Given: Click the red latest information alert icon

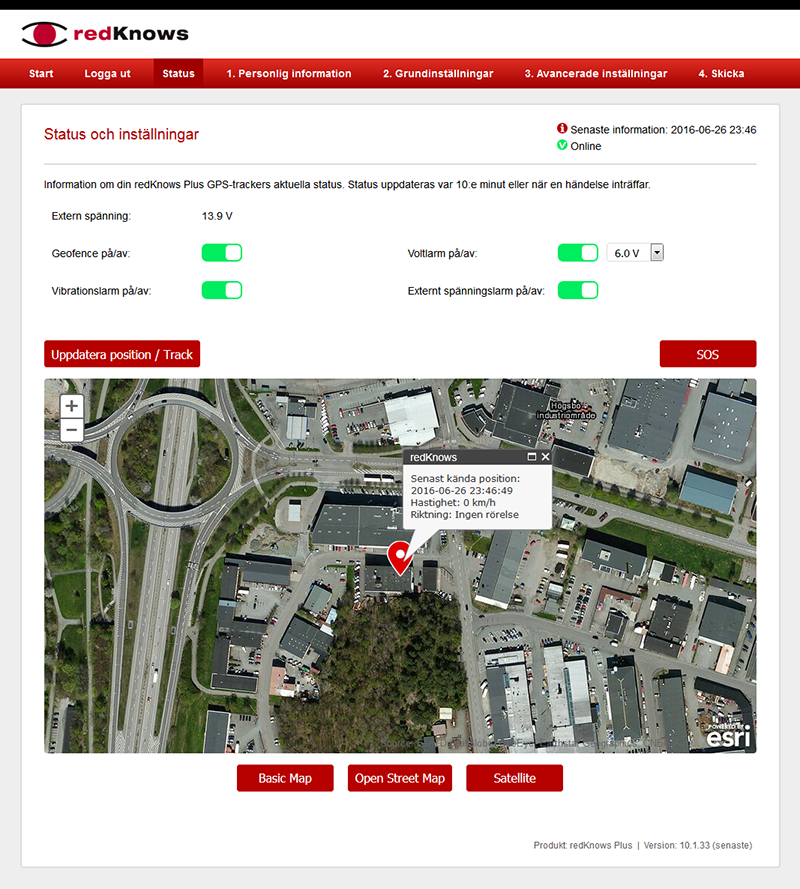Looking at the screenshot, I should (x=562, y=129).
